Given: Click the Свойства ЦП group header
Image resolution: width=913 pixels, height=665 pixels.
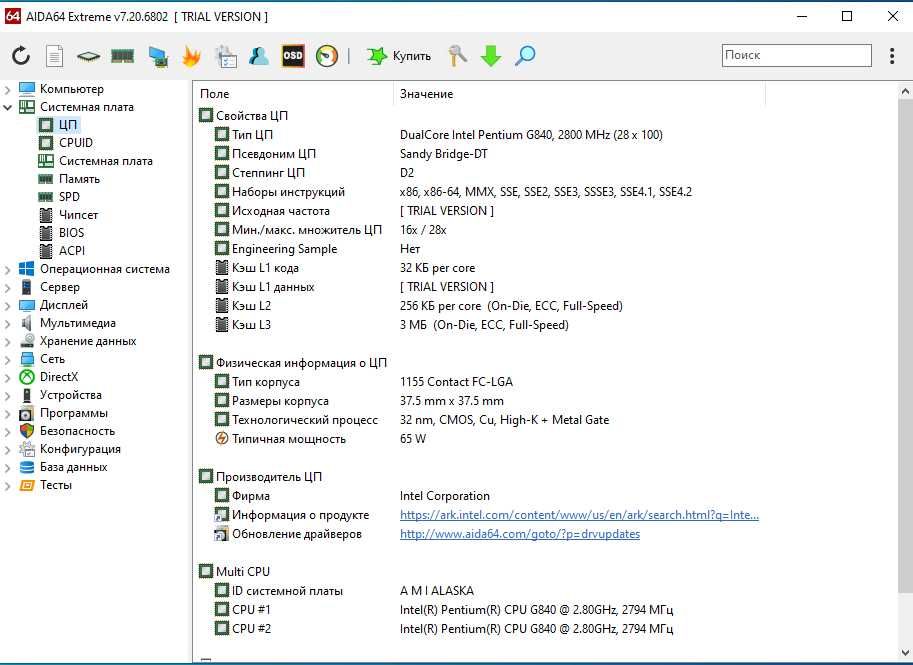Looking at the screenshot, I should pos(243,115).
